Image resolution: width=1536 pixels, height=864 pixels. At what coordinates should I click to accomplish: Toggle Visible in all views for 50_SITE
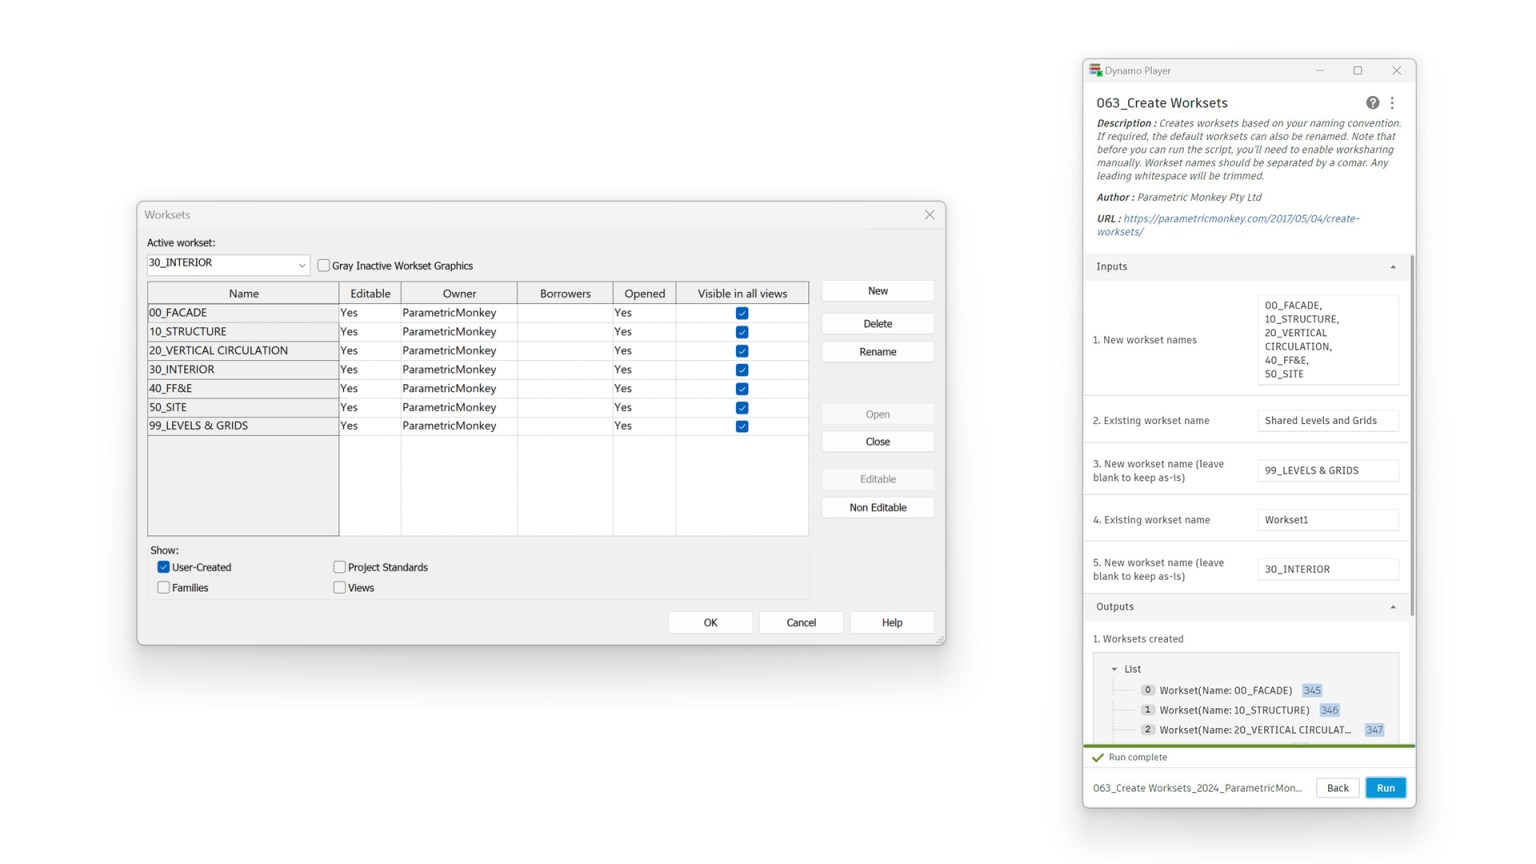tap(741, 407)
